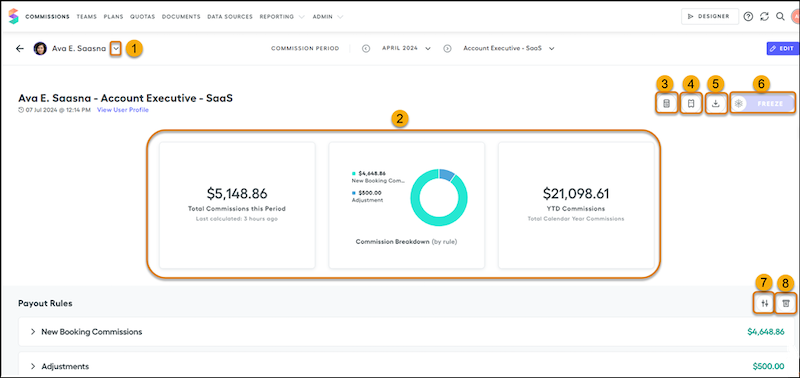The width and height of the screenshot is (800, 378).
Task: Click the Edit button
Action: (783, 48)
